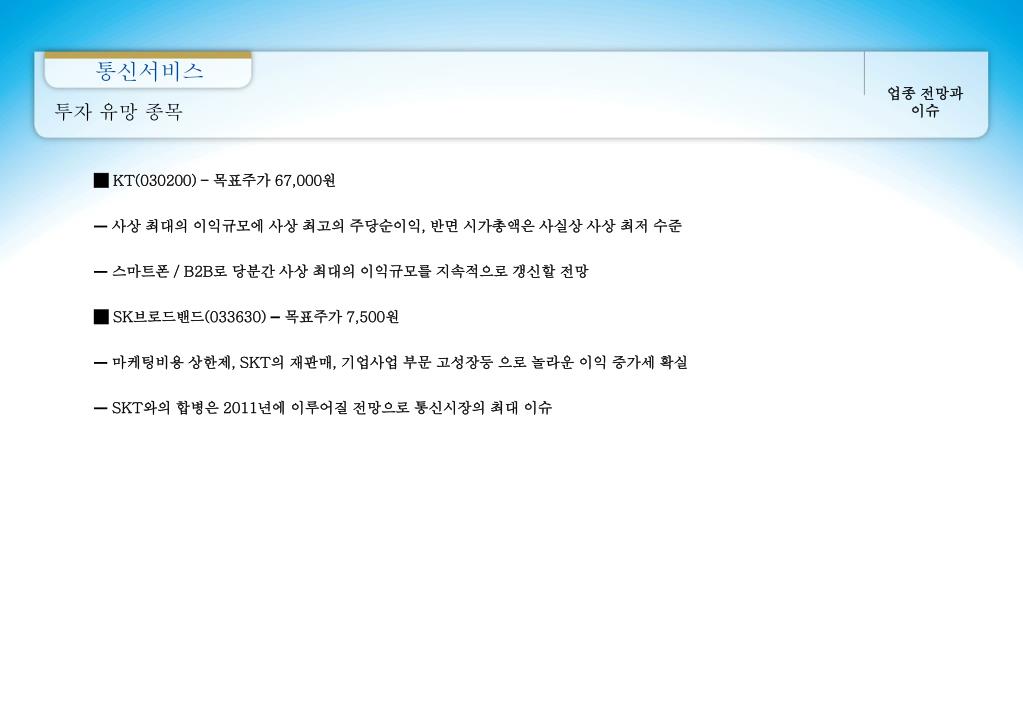Click the 업종 전망과 이슈 label
The width and height of the screenshot is (1023, 723).
(924, 102)
